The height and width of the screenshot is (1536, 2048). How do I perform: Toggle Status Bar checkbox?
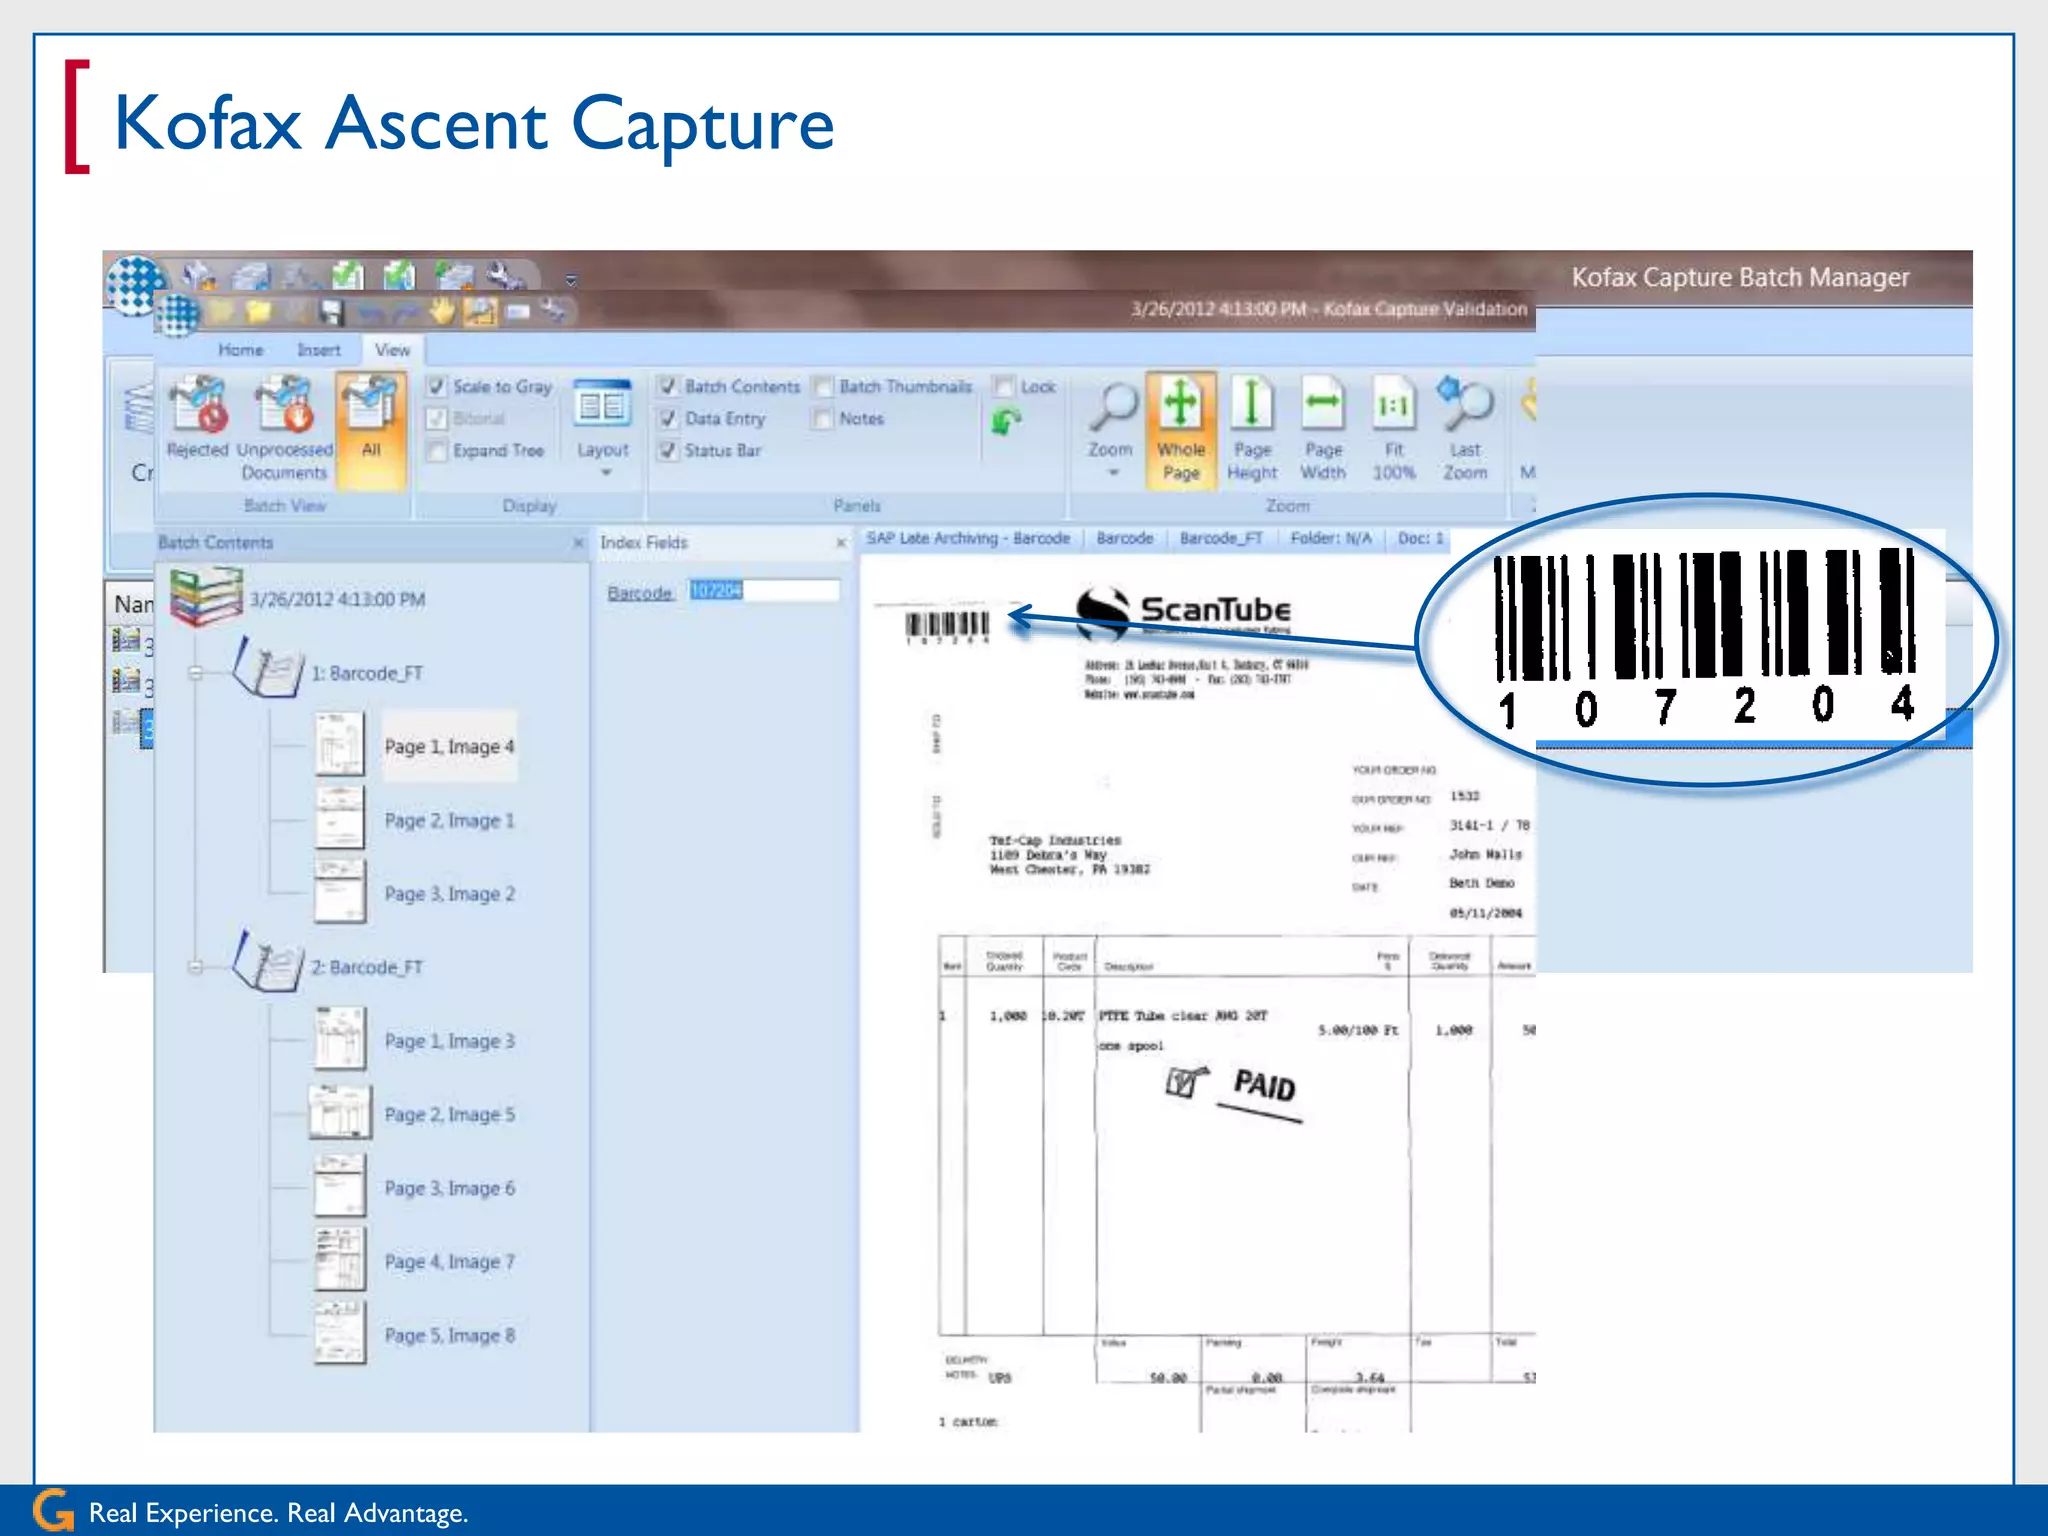tap(668, 451)
